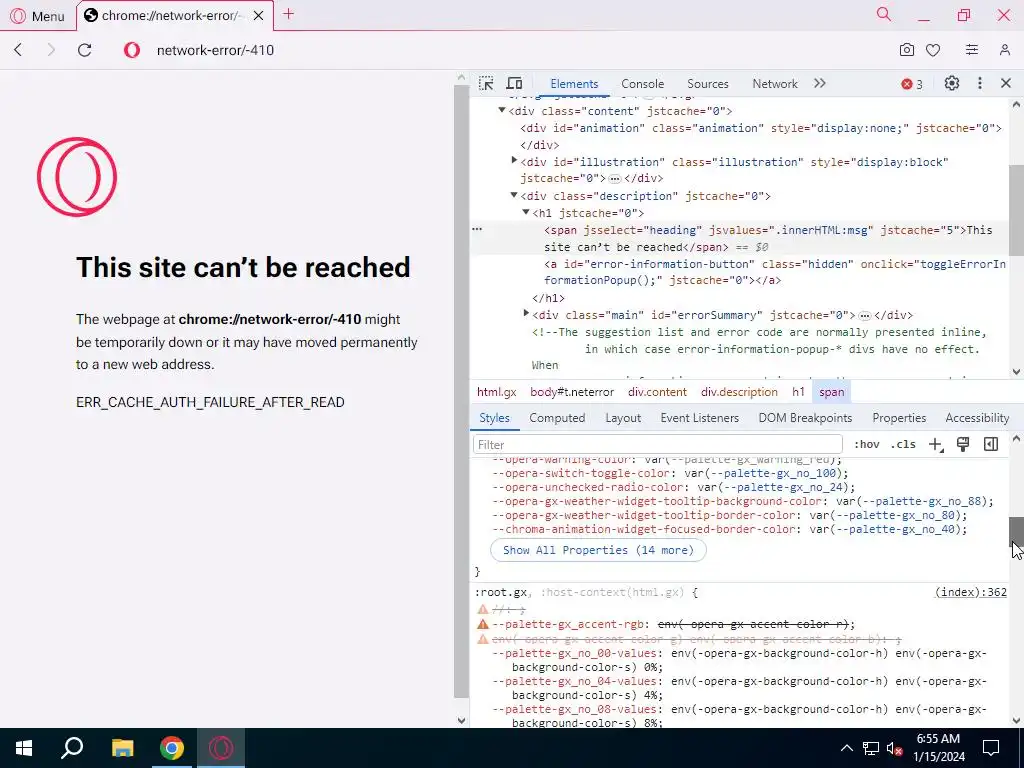Close the network-error browser tab
This screenshot has width=1024, height=768.
[259, 16]
